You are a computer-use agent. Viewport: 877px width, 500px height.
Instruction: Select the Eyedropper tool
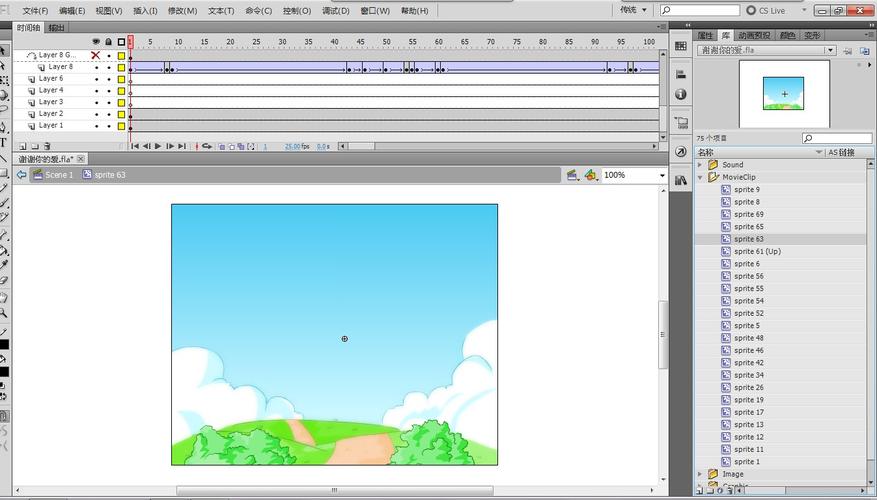[x=3, y=265]
